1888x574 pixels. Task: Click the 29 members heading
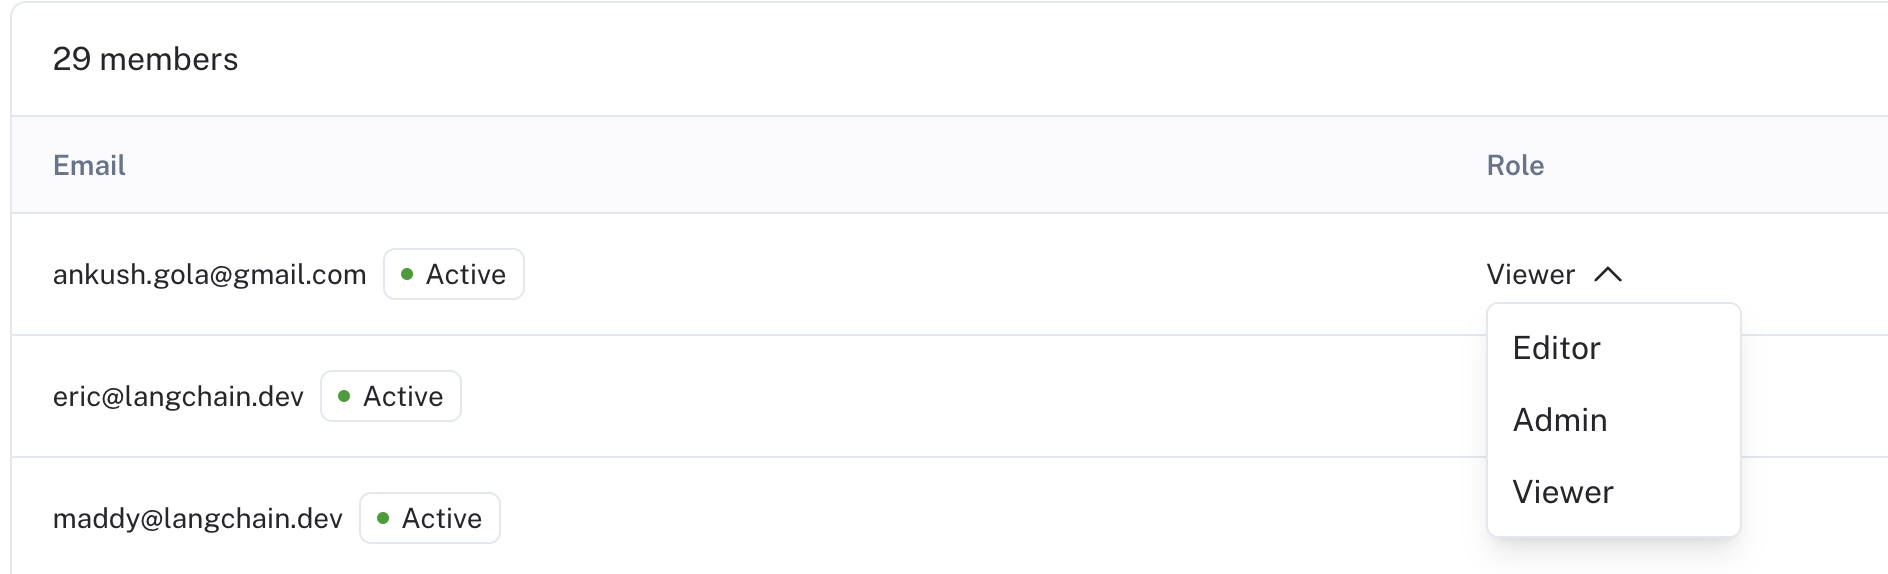tap(146, 59)
